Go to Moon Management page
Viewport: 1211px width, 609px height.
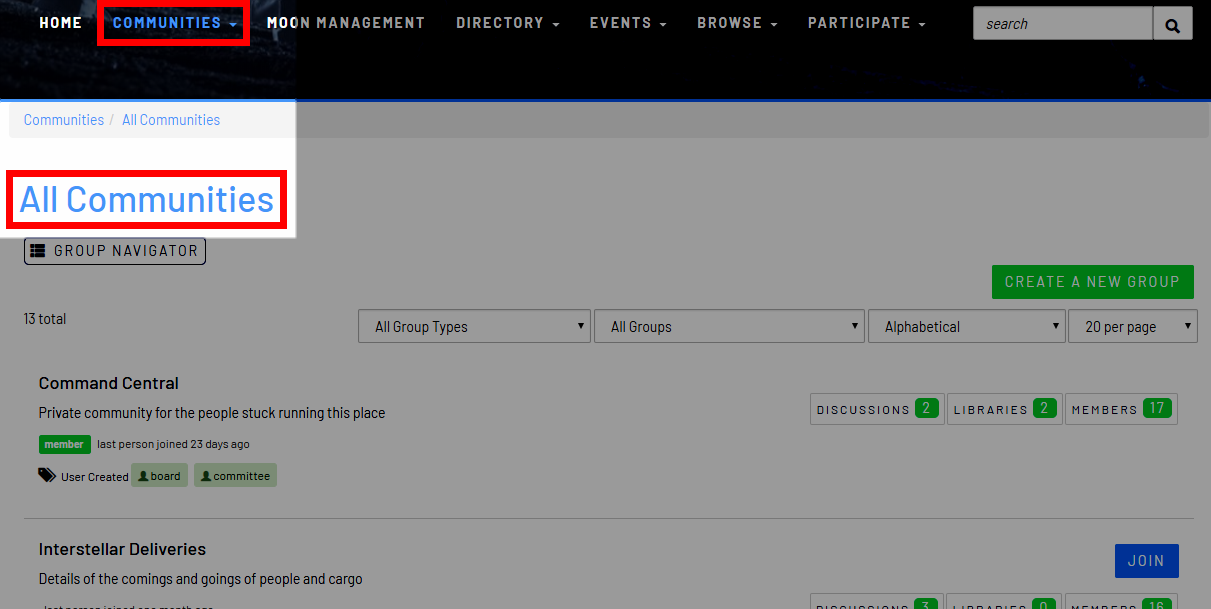[x=346, y=23]
